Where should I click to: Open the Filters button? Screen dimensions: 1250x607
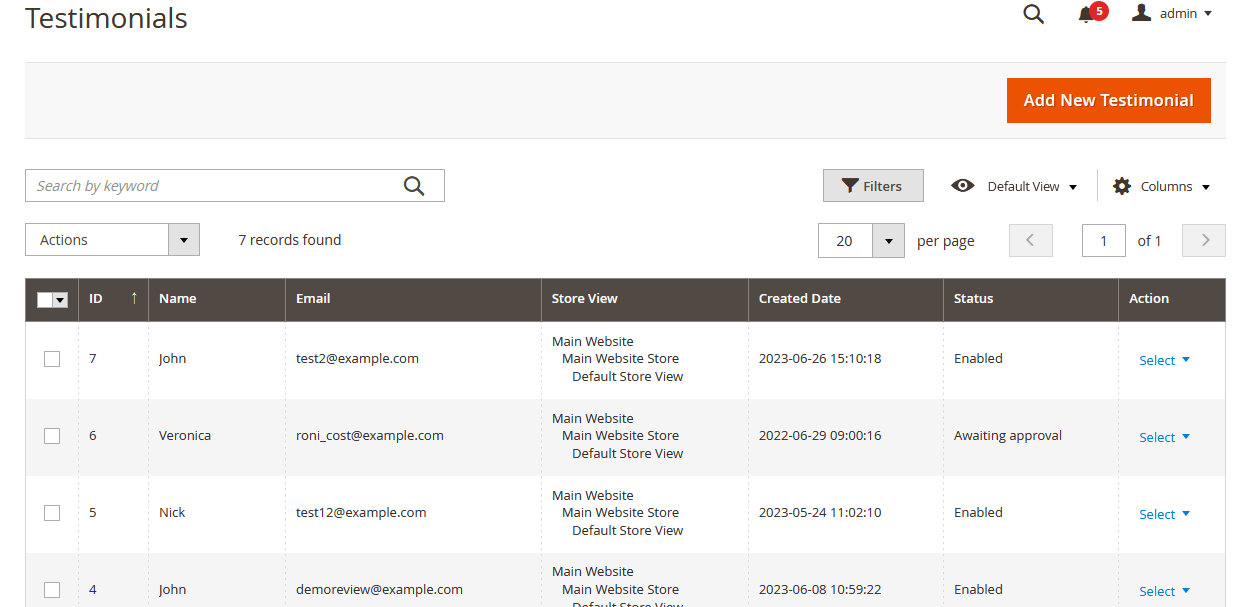click(x=872, y=186)
